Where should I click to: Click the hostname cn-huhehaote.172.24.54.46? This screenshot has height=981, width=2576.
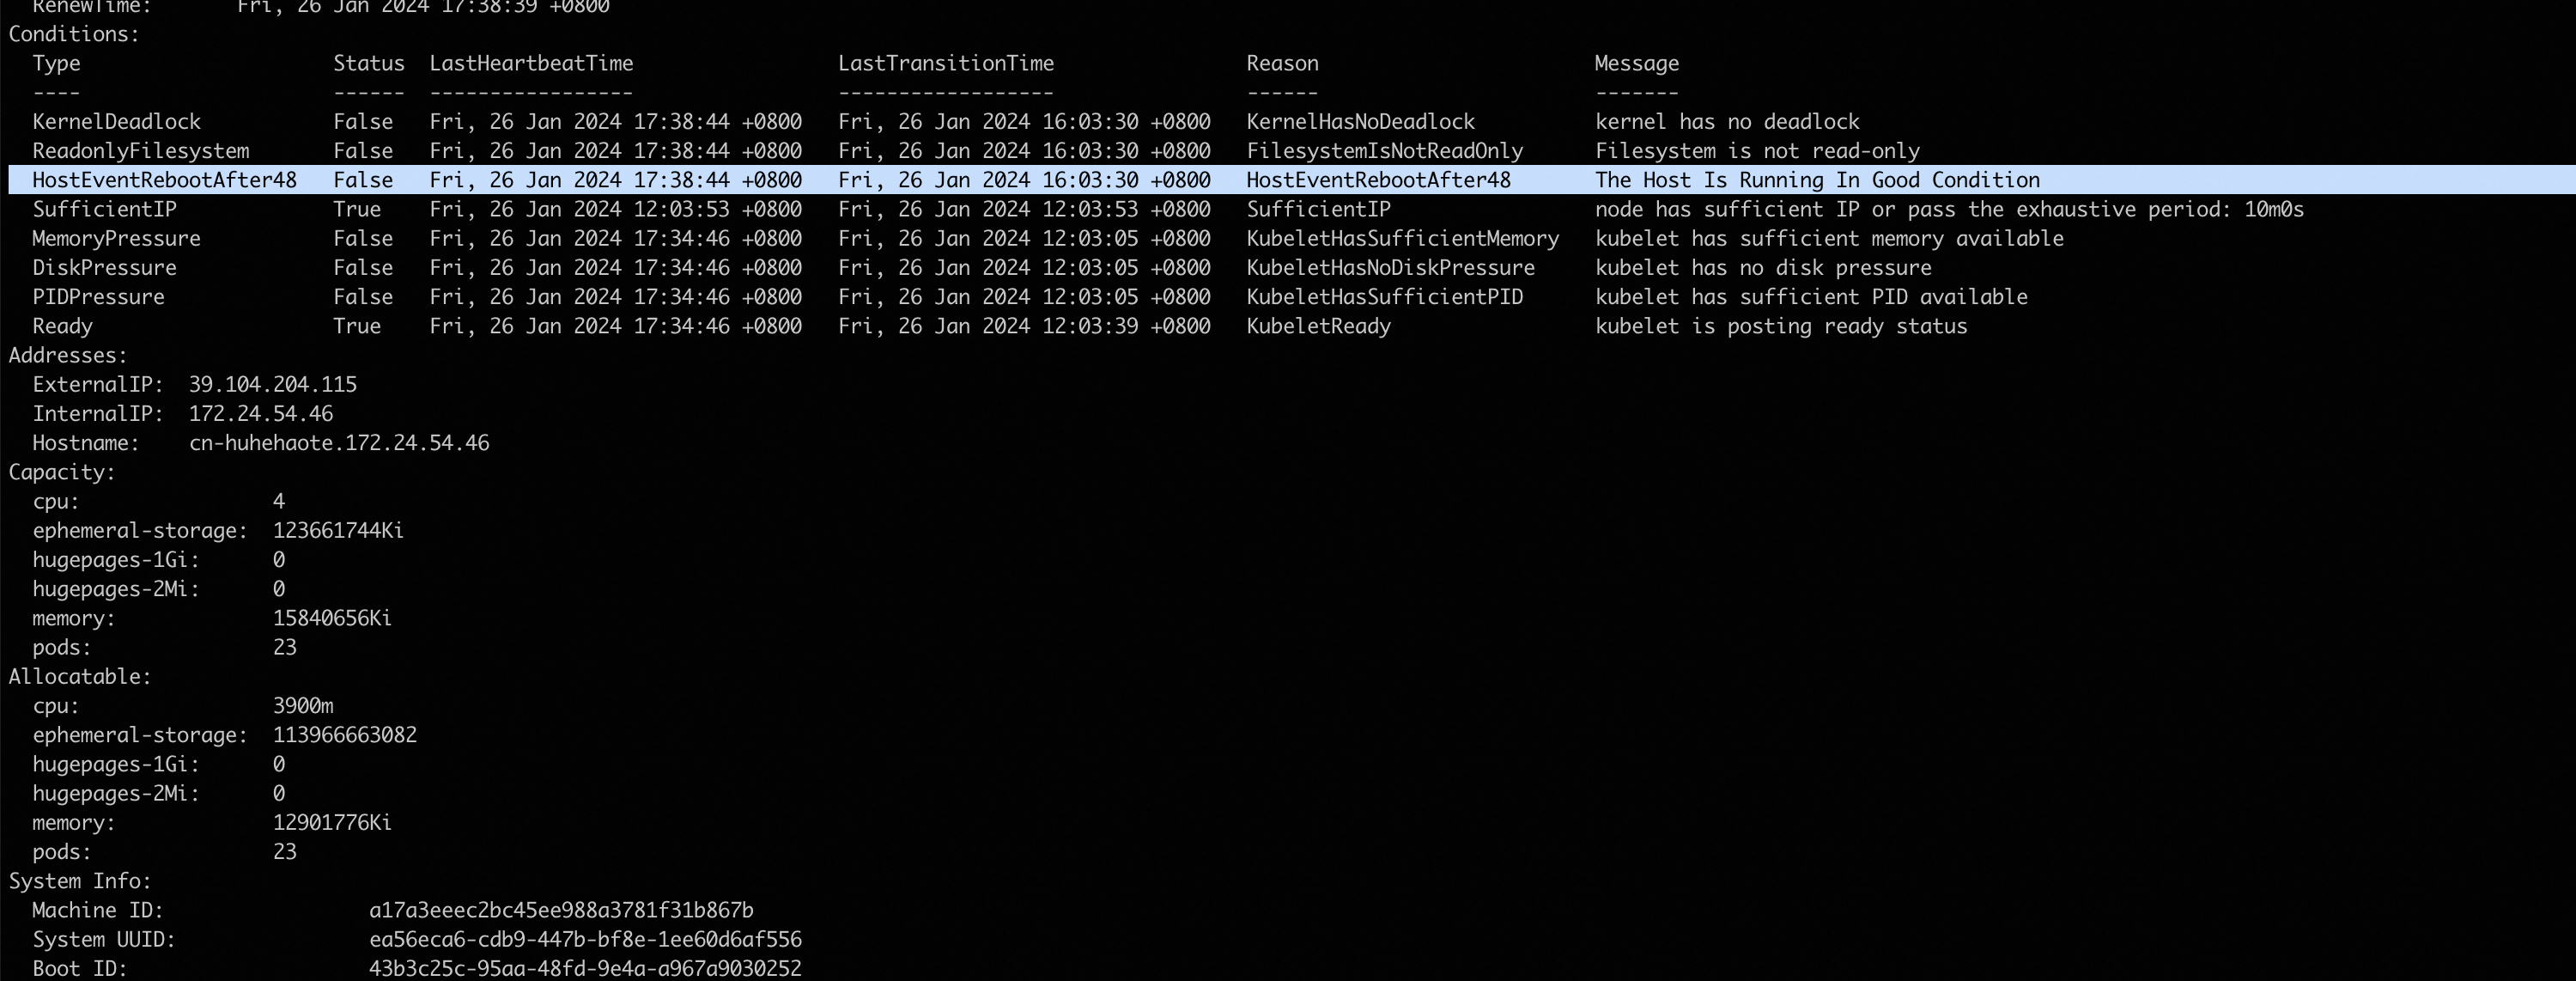click(x=339, y=443)
